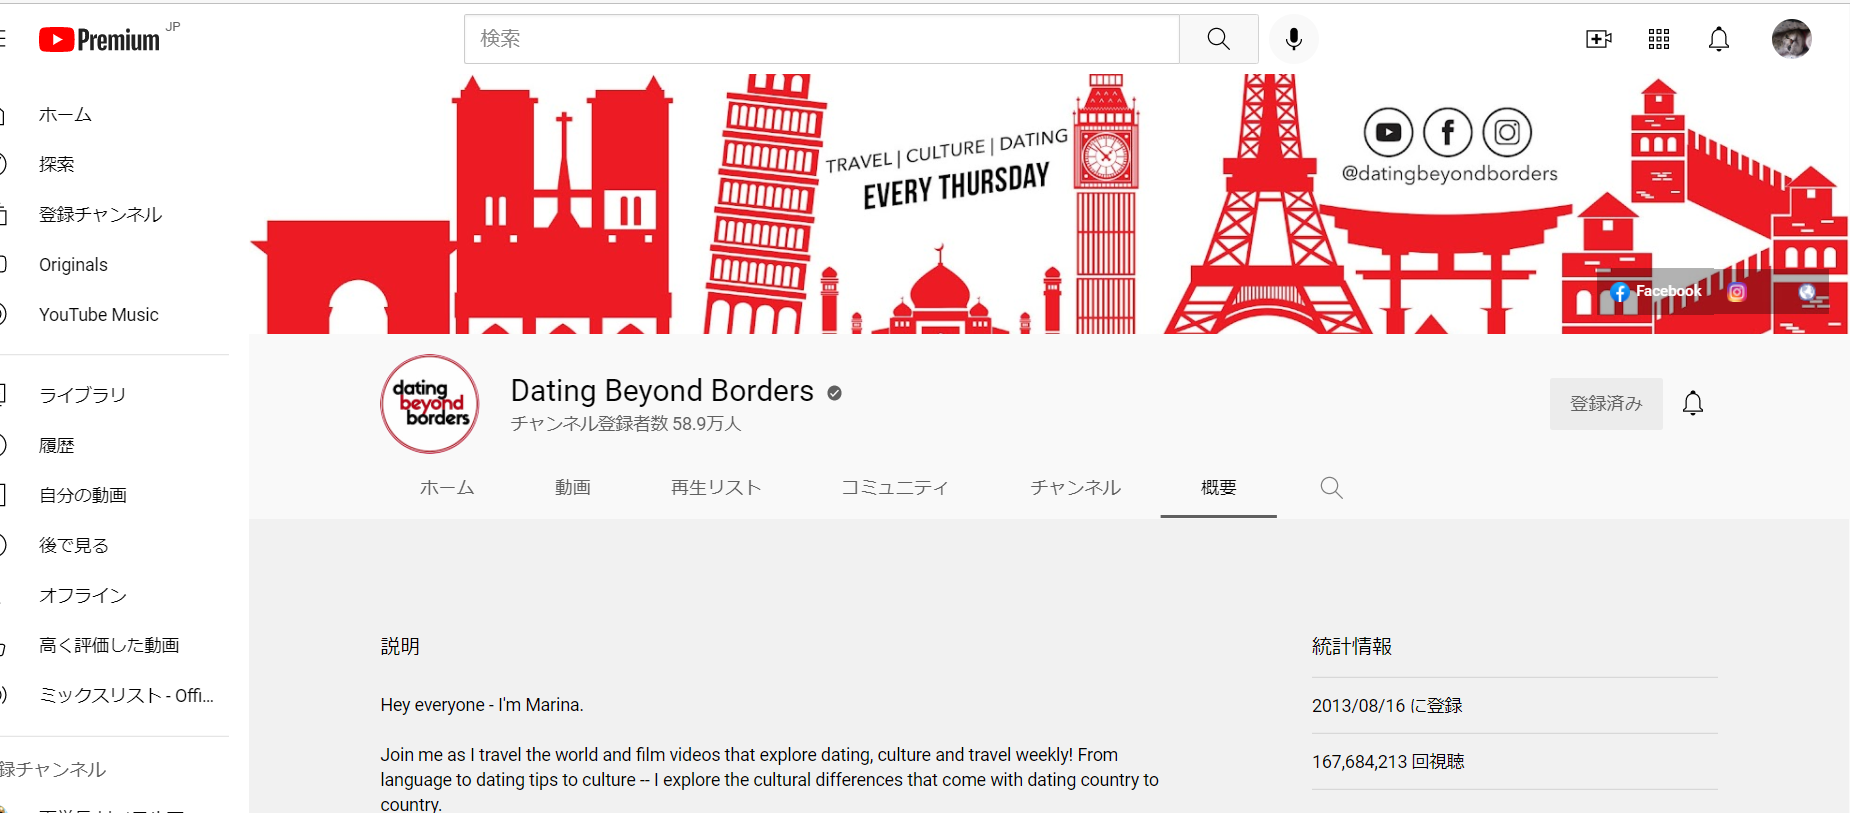Click the verified badge beside channel name

(835, 393)
